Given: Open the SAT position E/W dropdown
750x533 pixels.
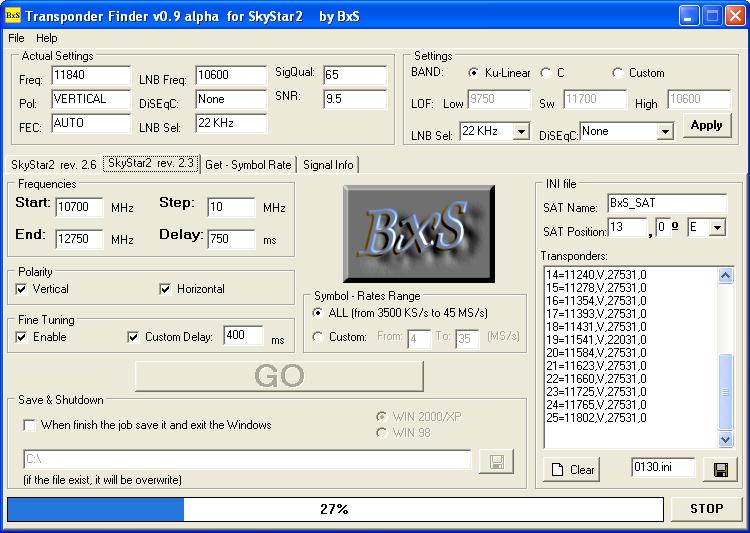Looking at the screenshot, I should tap(717, 228).
